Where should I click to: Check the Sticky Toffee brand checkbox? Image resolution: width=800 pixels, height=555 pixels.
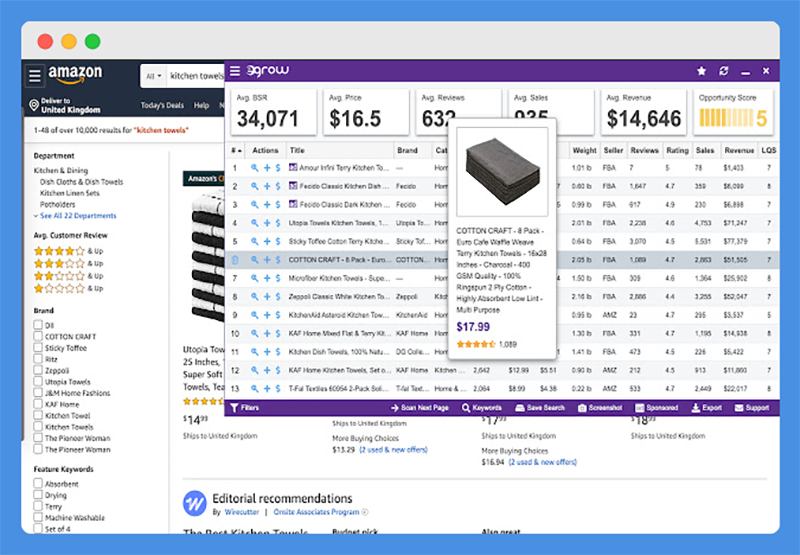pyautogui.click(x=38, y=347)
